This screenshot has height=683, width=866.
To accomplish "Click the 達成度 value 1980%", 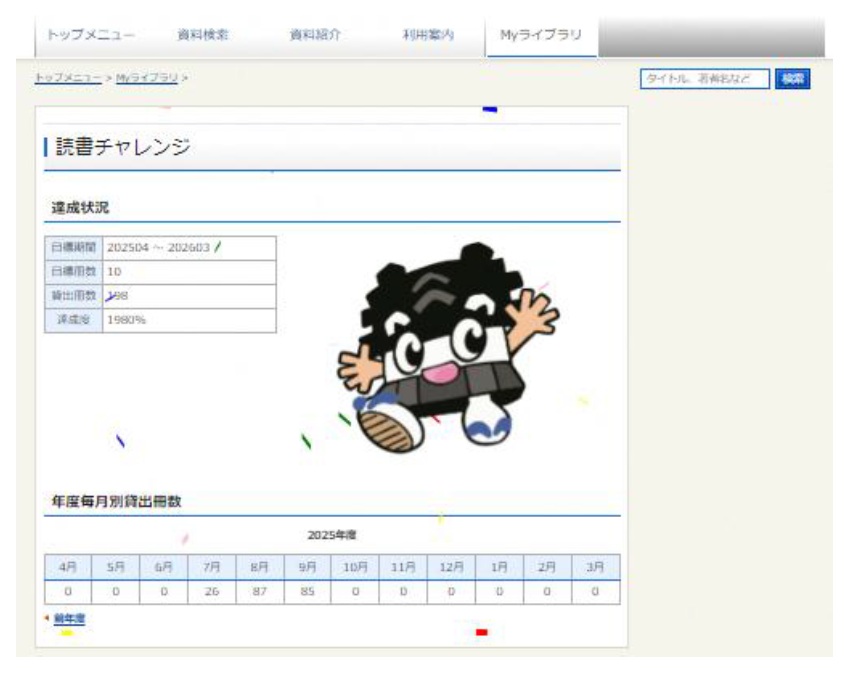I will pos(127,320).
